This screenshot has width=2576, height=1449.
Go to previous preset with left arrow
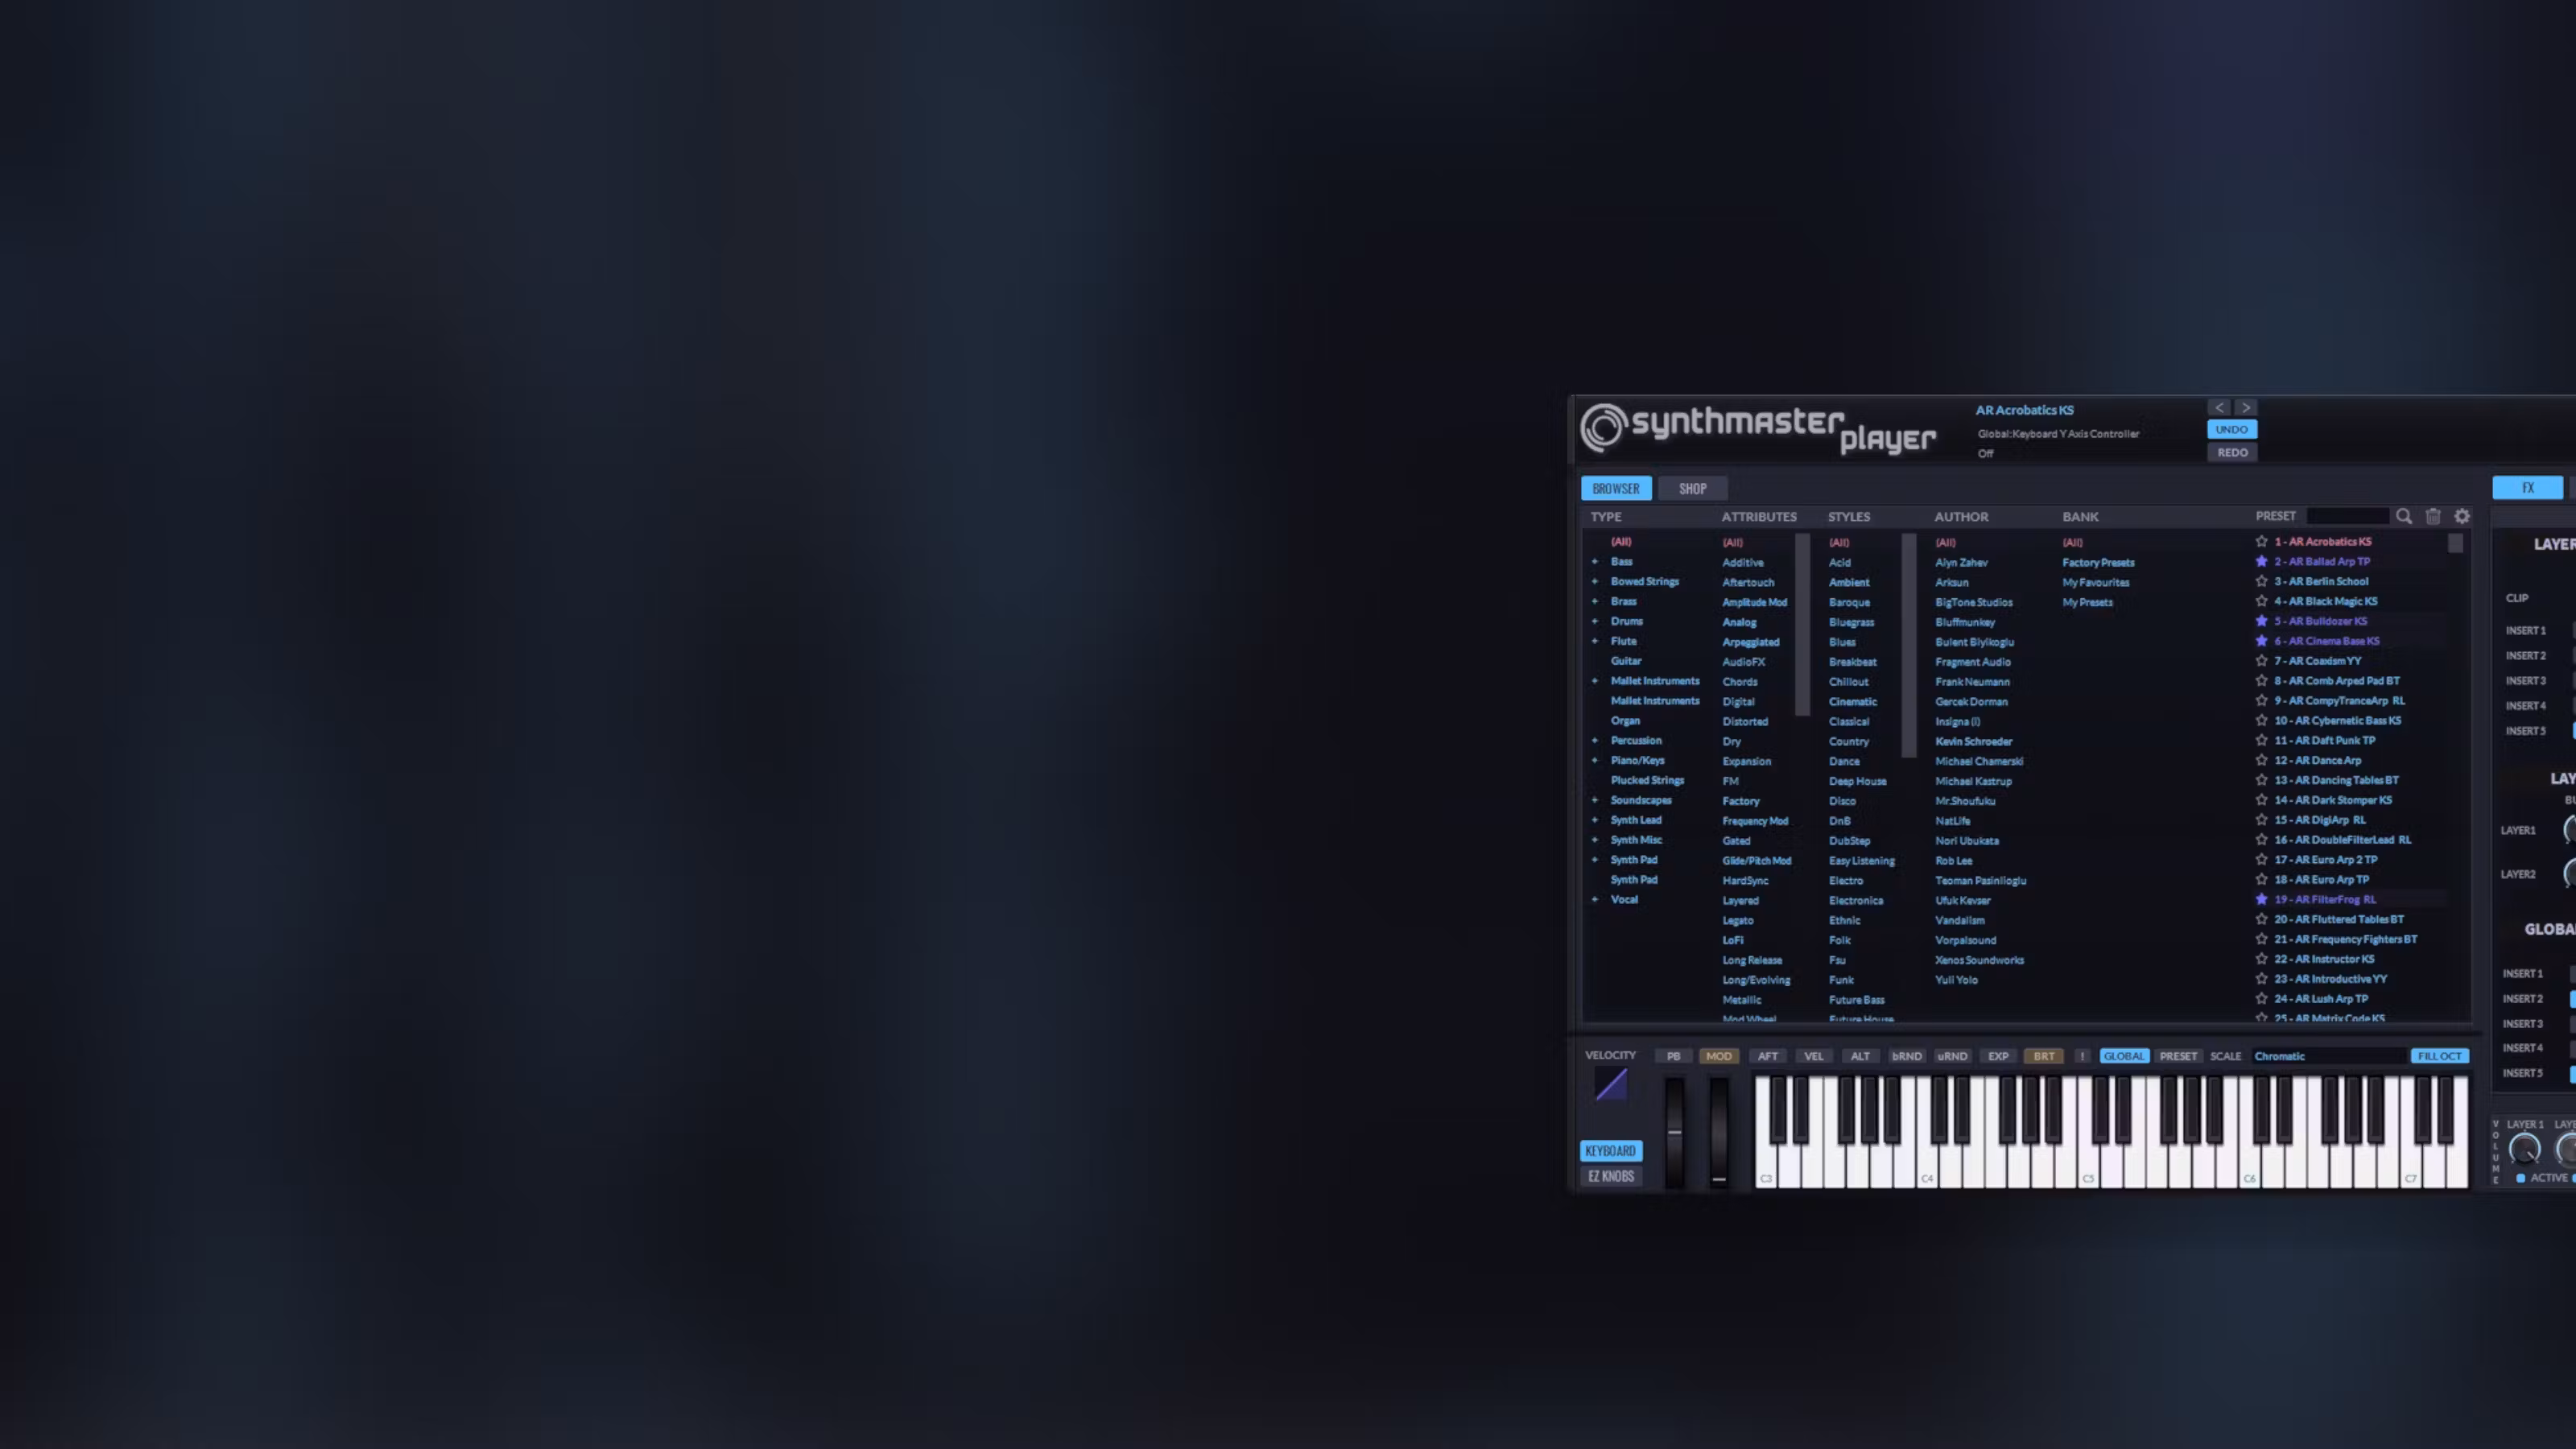(2219, 407)
